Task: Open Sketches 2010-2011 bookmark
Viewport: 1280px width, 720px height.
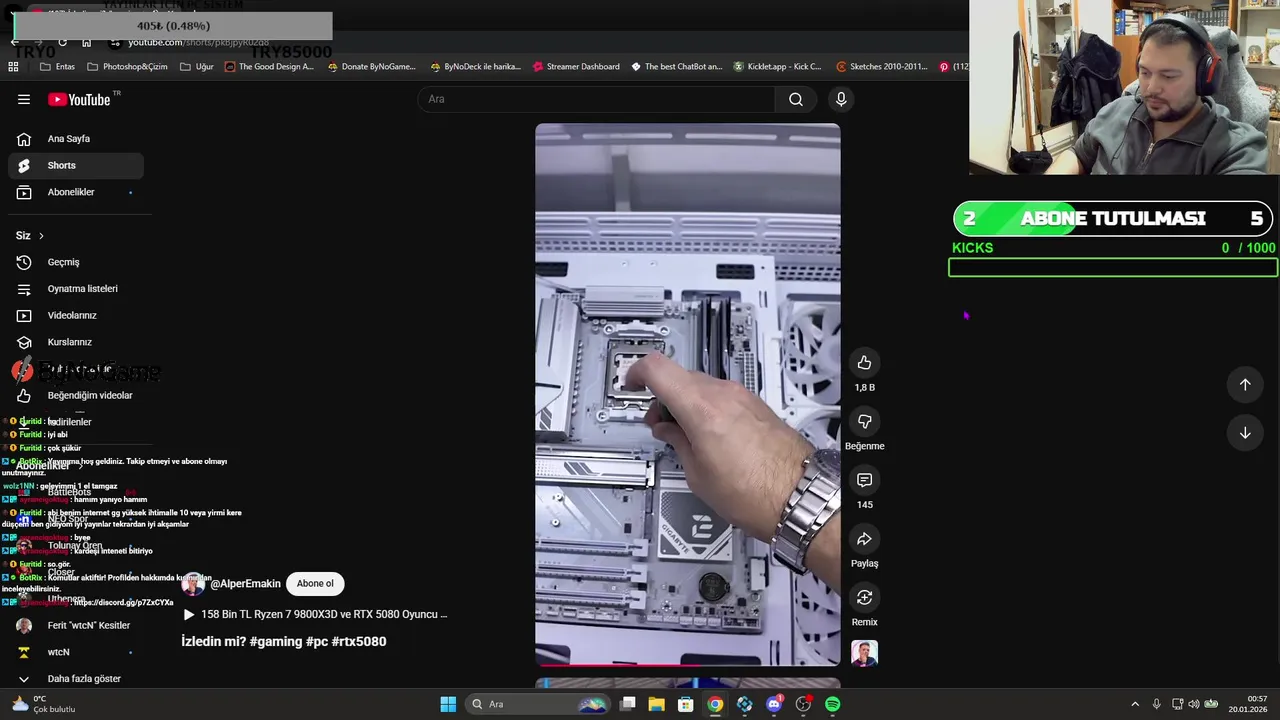Action: tap(880, 67)
